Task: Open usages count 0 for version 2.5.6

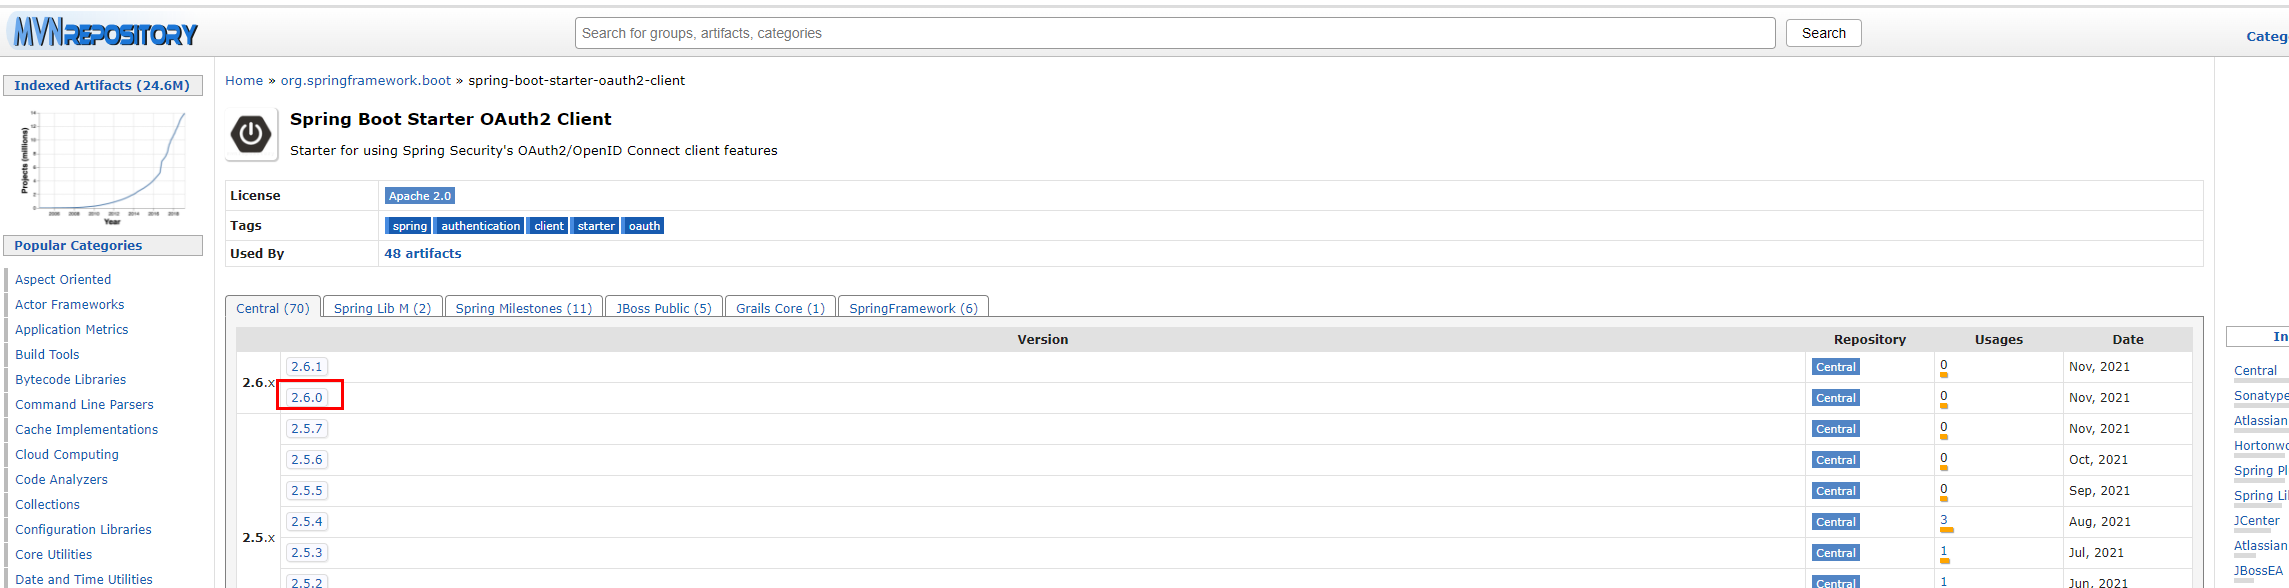Action: tap(1944, 458)
